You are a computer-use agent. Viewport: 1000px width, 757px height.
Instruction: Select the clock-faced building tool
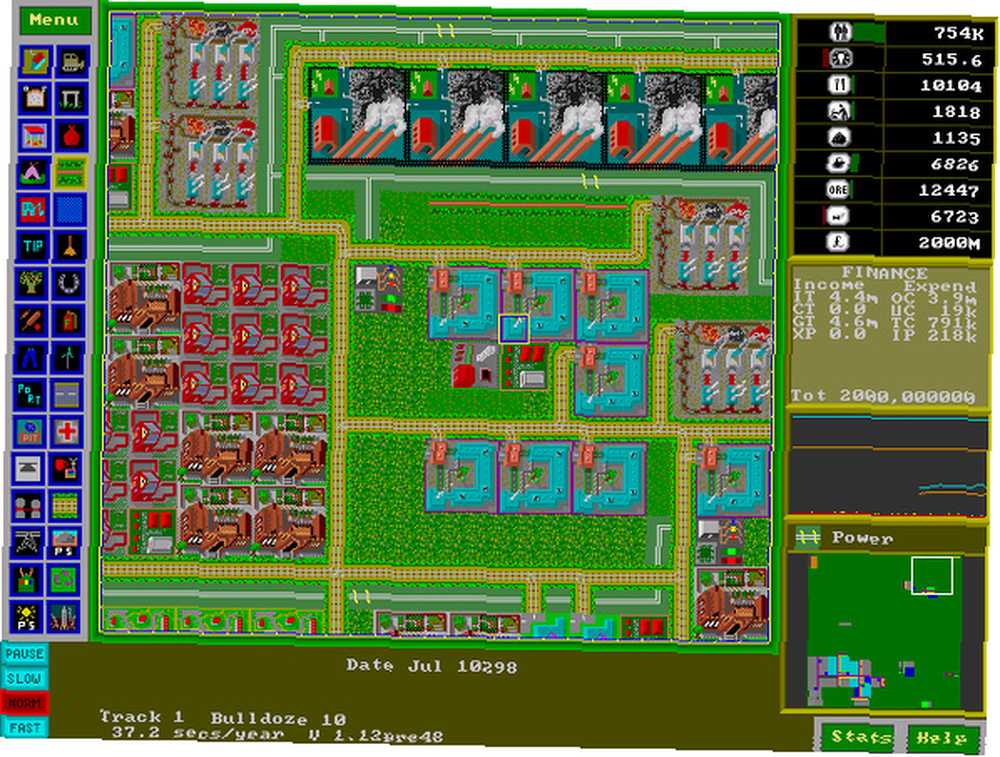[x=34, y=98]
